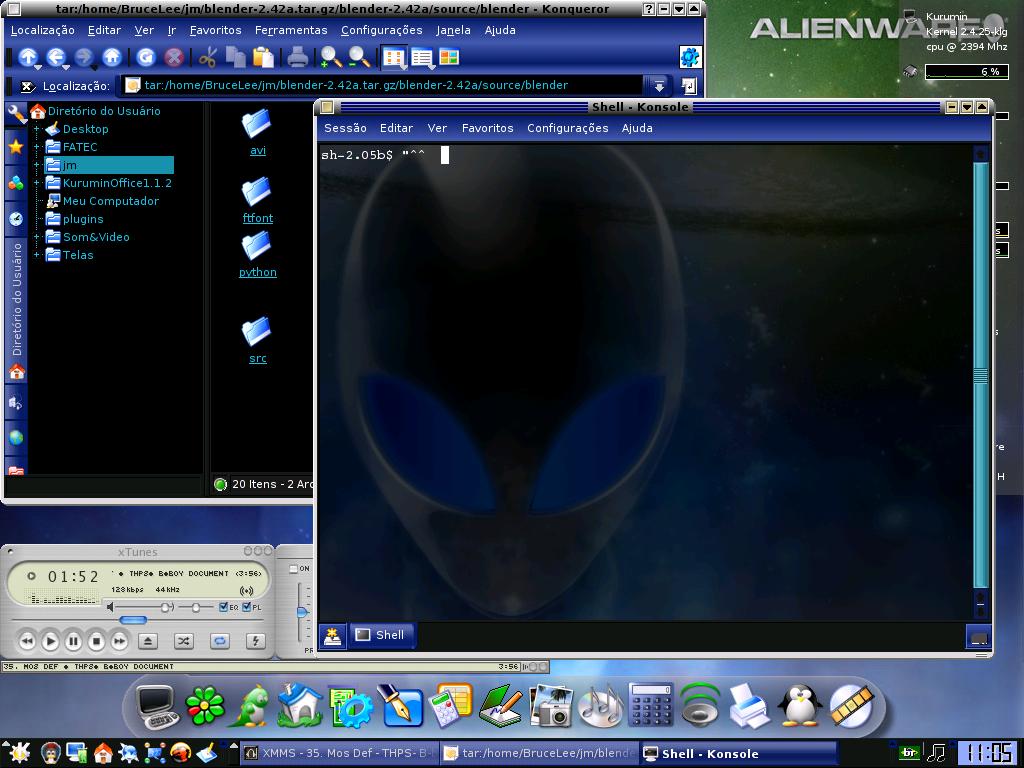Print using the printer toolbar icon
This screenshot has width=1024, height=768.
pos(298,58)
